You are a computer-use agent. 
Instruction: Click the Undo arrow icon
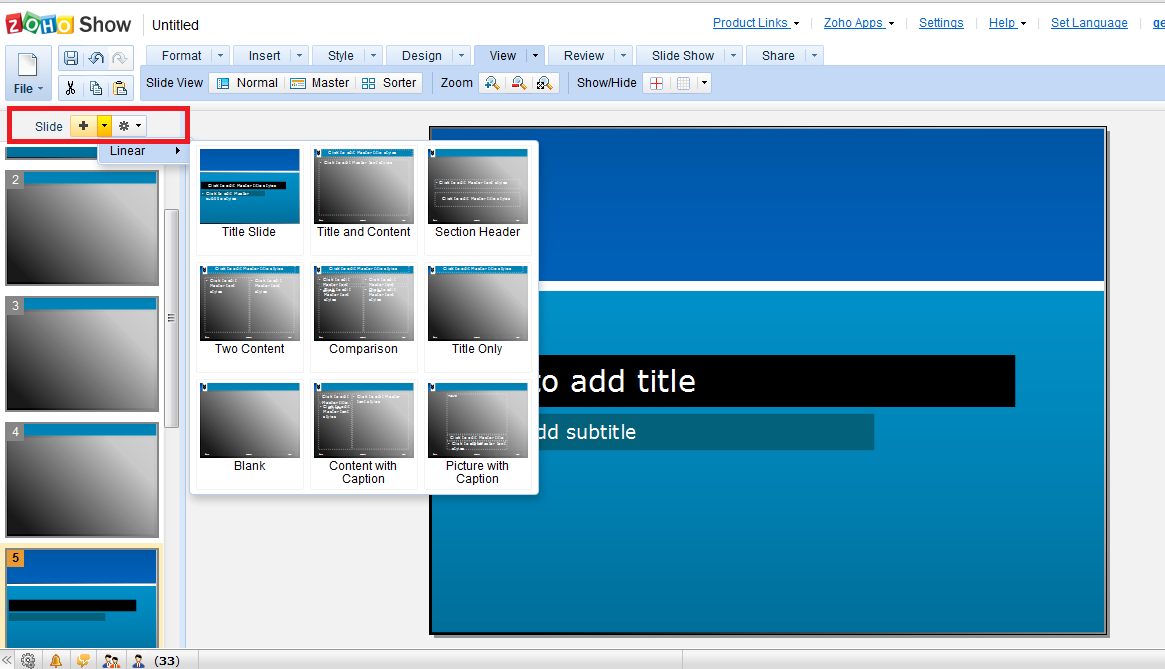[96, 58]
